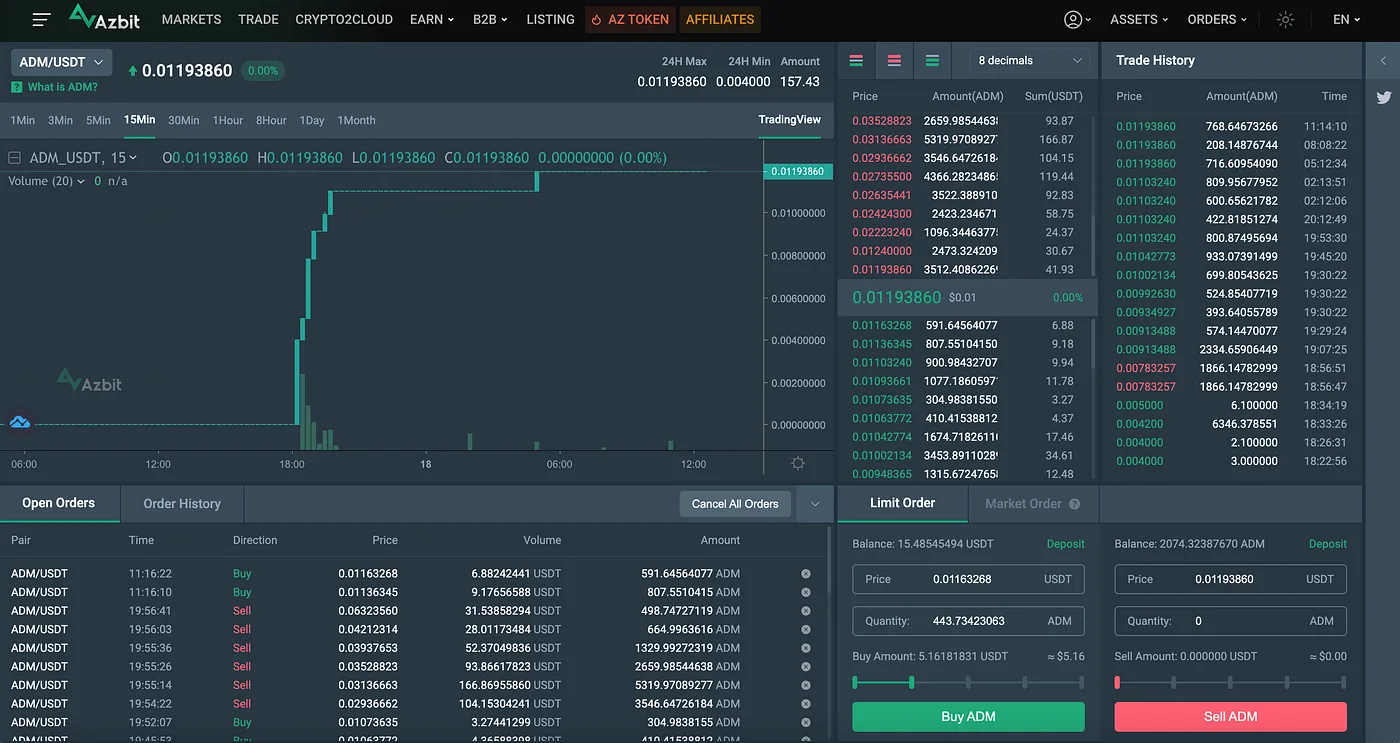
Task: Toggle light theme sun icon
Action: click(x=1286, y=19)
